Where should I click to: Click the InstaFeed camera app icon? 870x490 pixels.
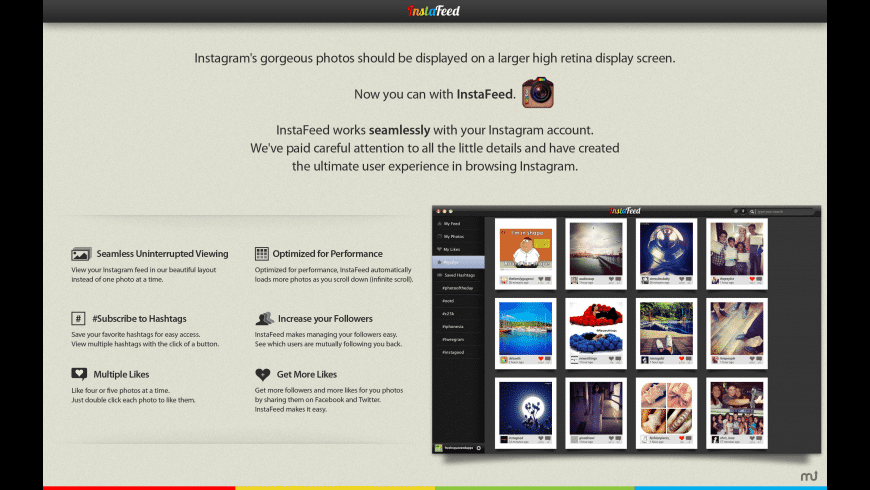pos(538,92)
